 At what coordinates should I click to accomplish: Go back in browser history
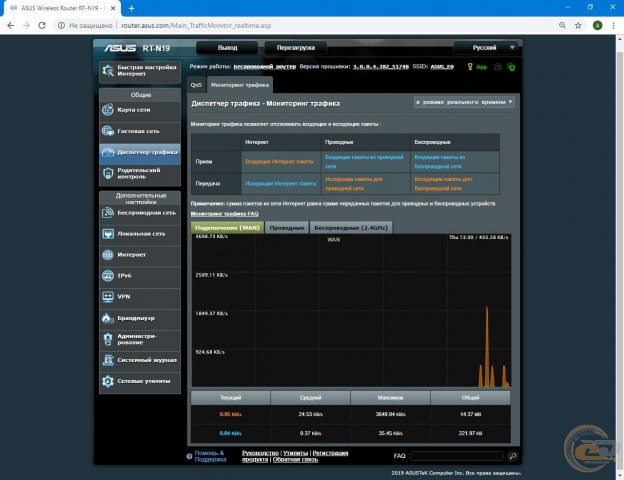[x=11, y=25]
